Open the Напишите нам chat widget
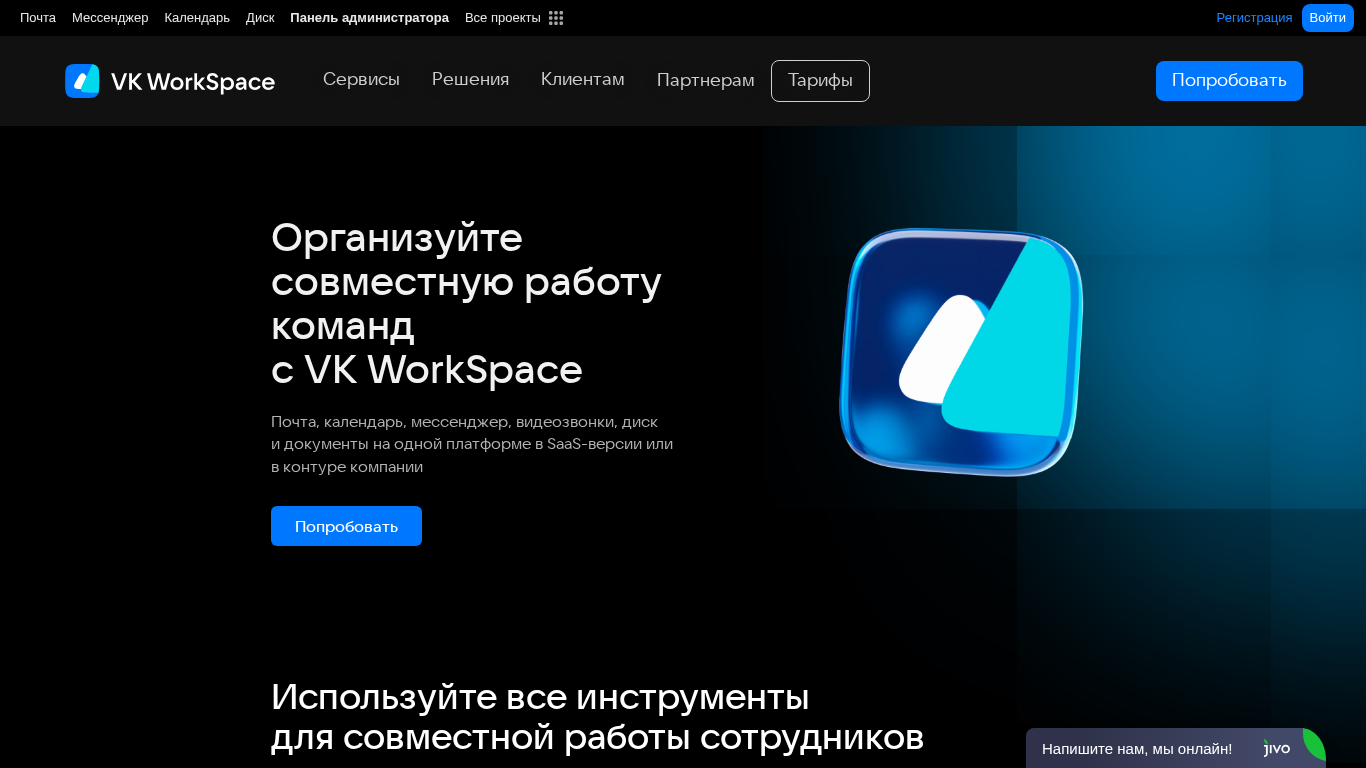 [1176, 748]
